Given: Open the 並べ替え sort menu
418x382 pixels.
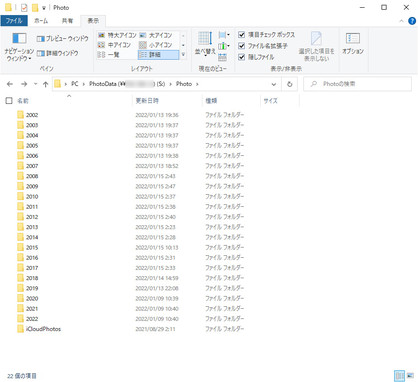Looking at the screenshot, I should tap(205, 44).
